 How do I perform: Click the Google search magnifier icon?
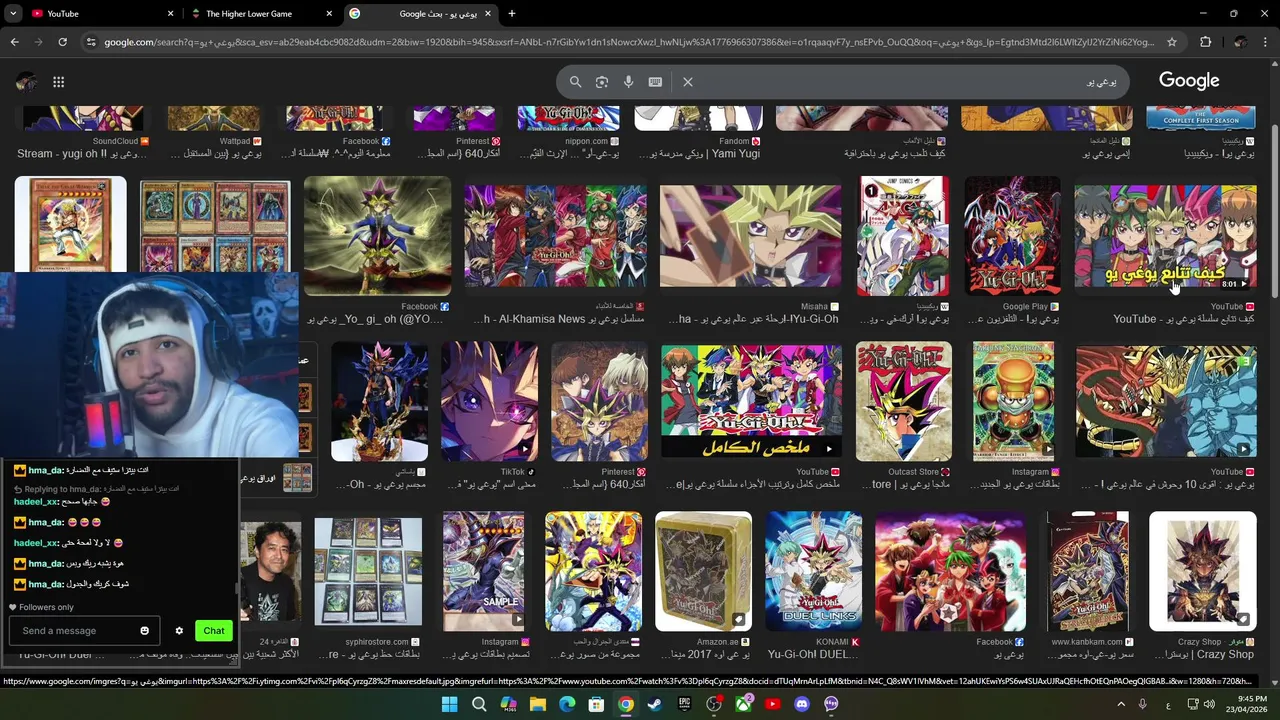coord(575,82)
